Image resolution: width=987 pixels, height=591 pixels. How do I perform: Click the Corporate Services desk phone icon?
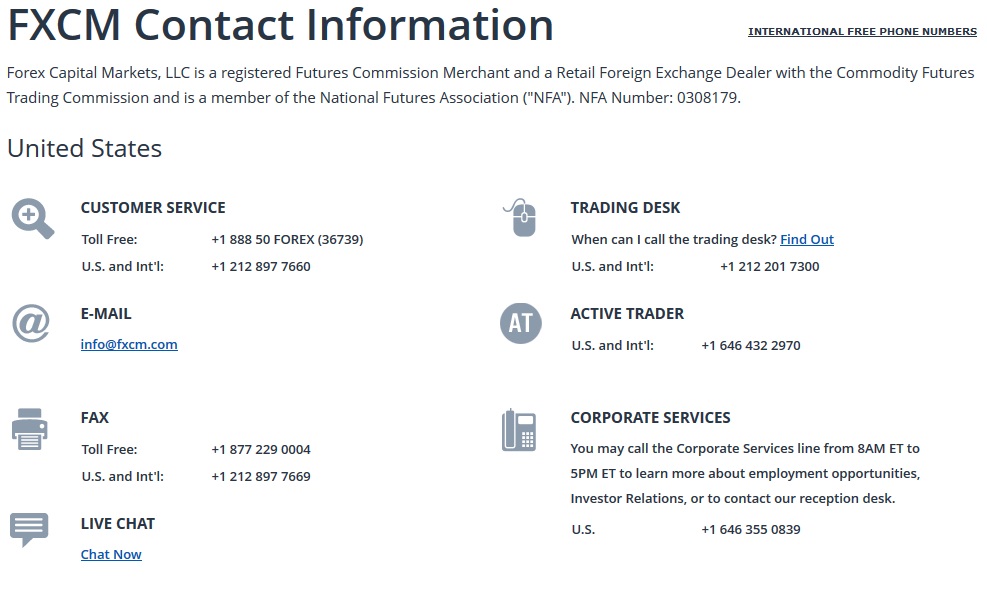click(519, 430)
